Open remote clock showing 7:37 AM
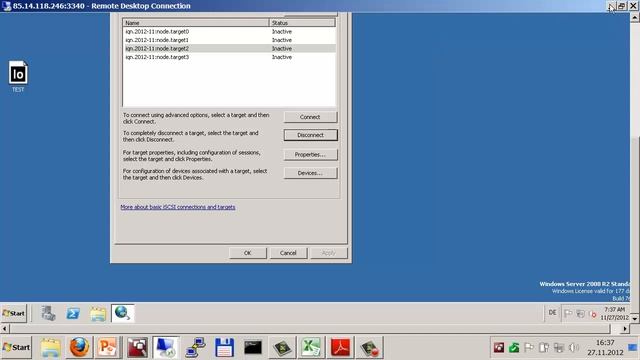640x360 pixels. click(615, 313)
